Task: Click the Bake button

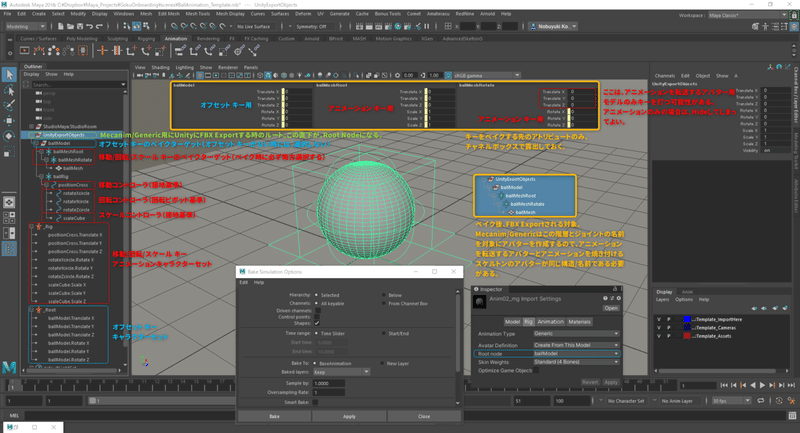Action: 274,417
